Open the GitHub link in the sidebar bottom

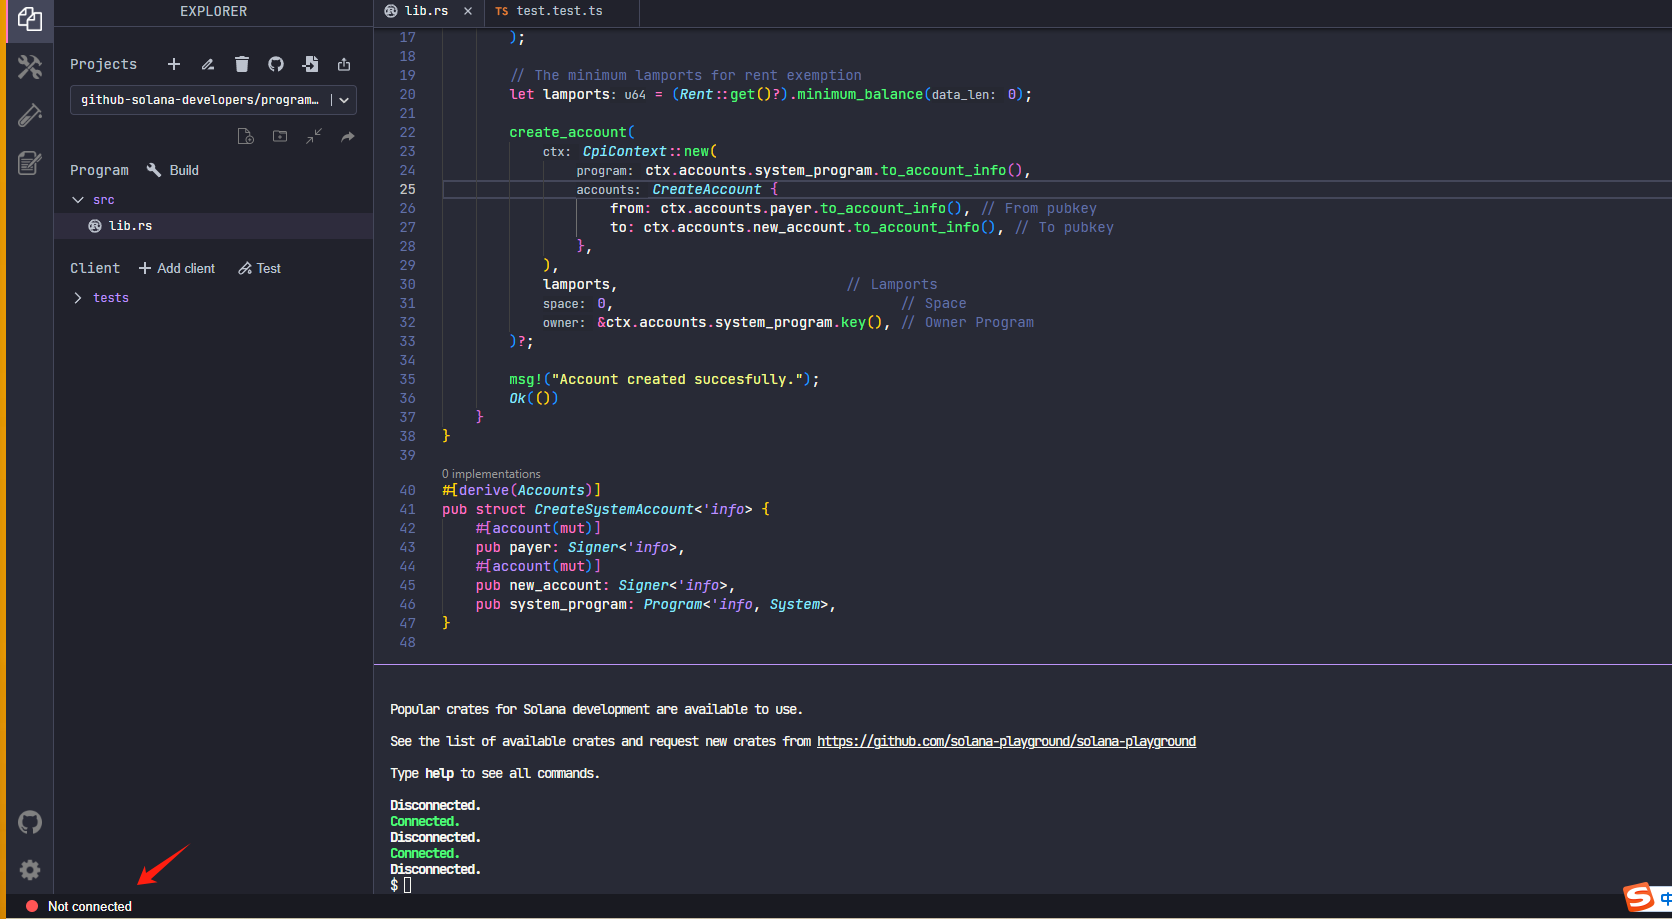click(30, 822)
